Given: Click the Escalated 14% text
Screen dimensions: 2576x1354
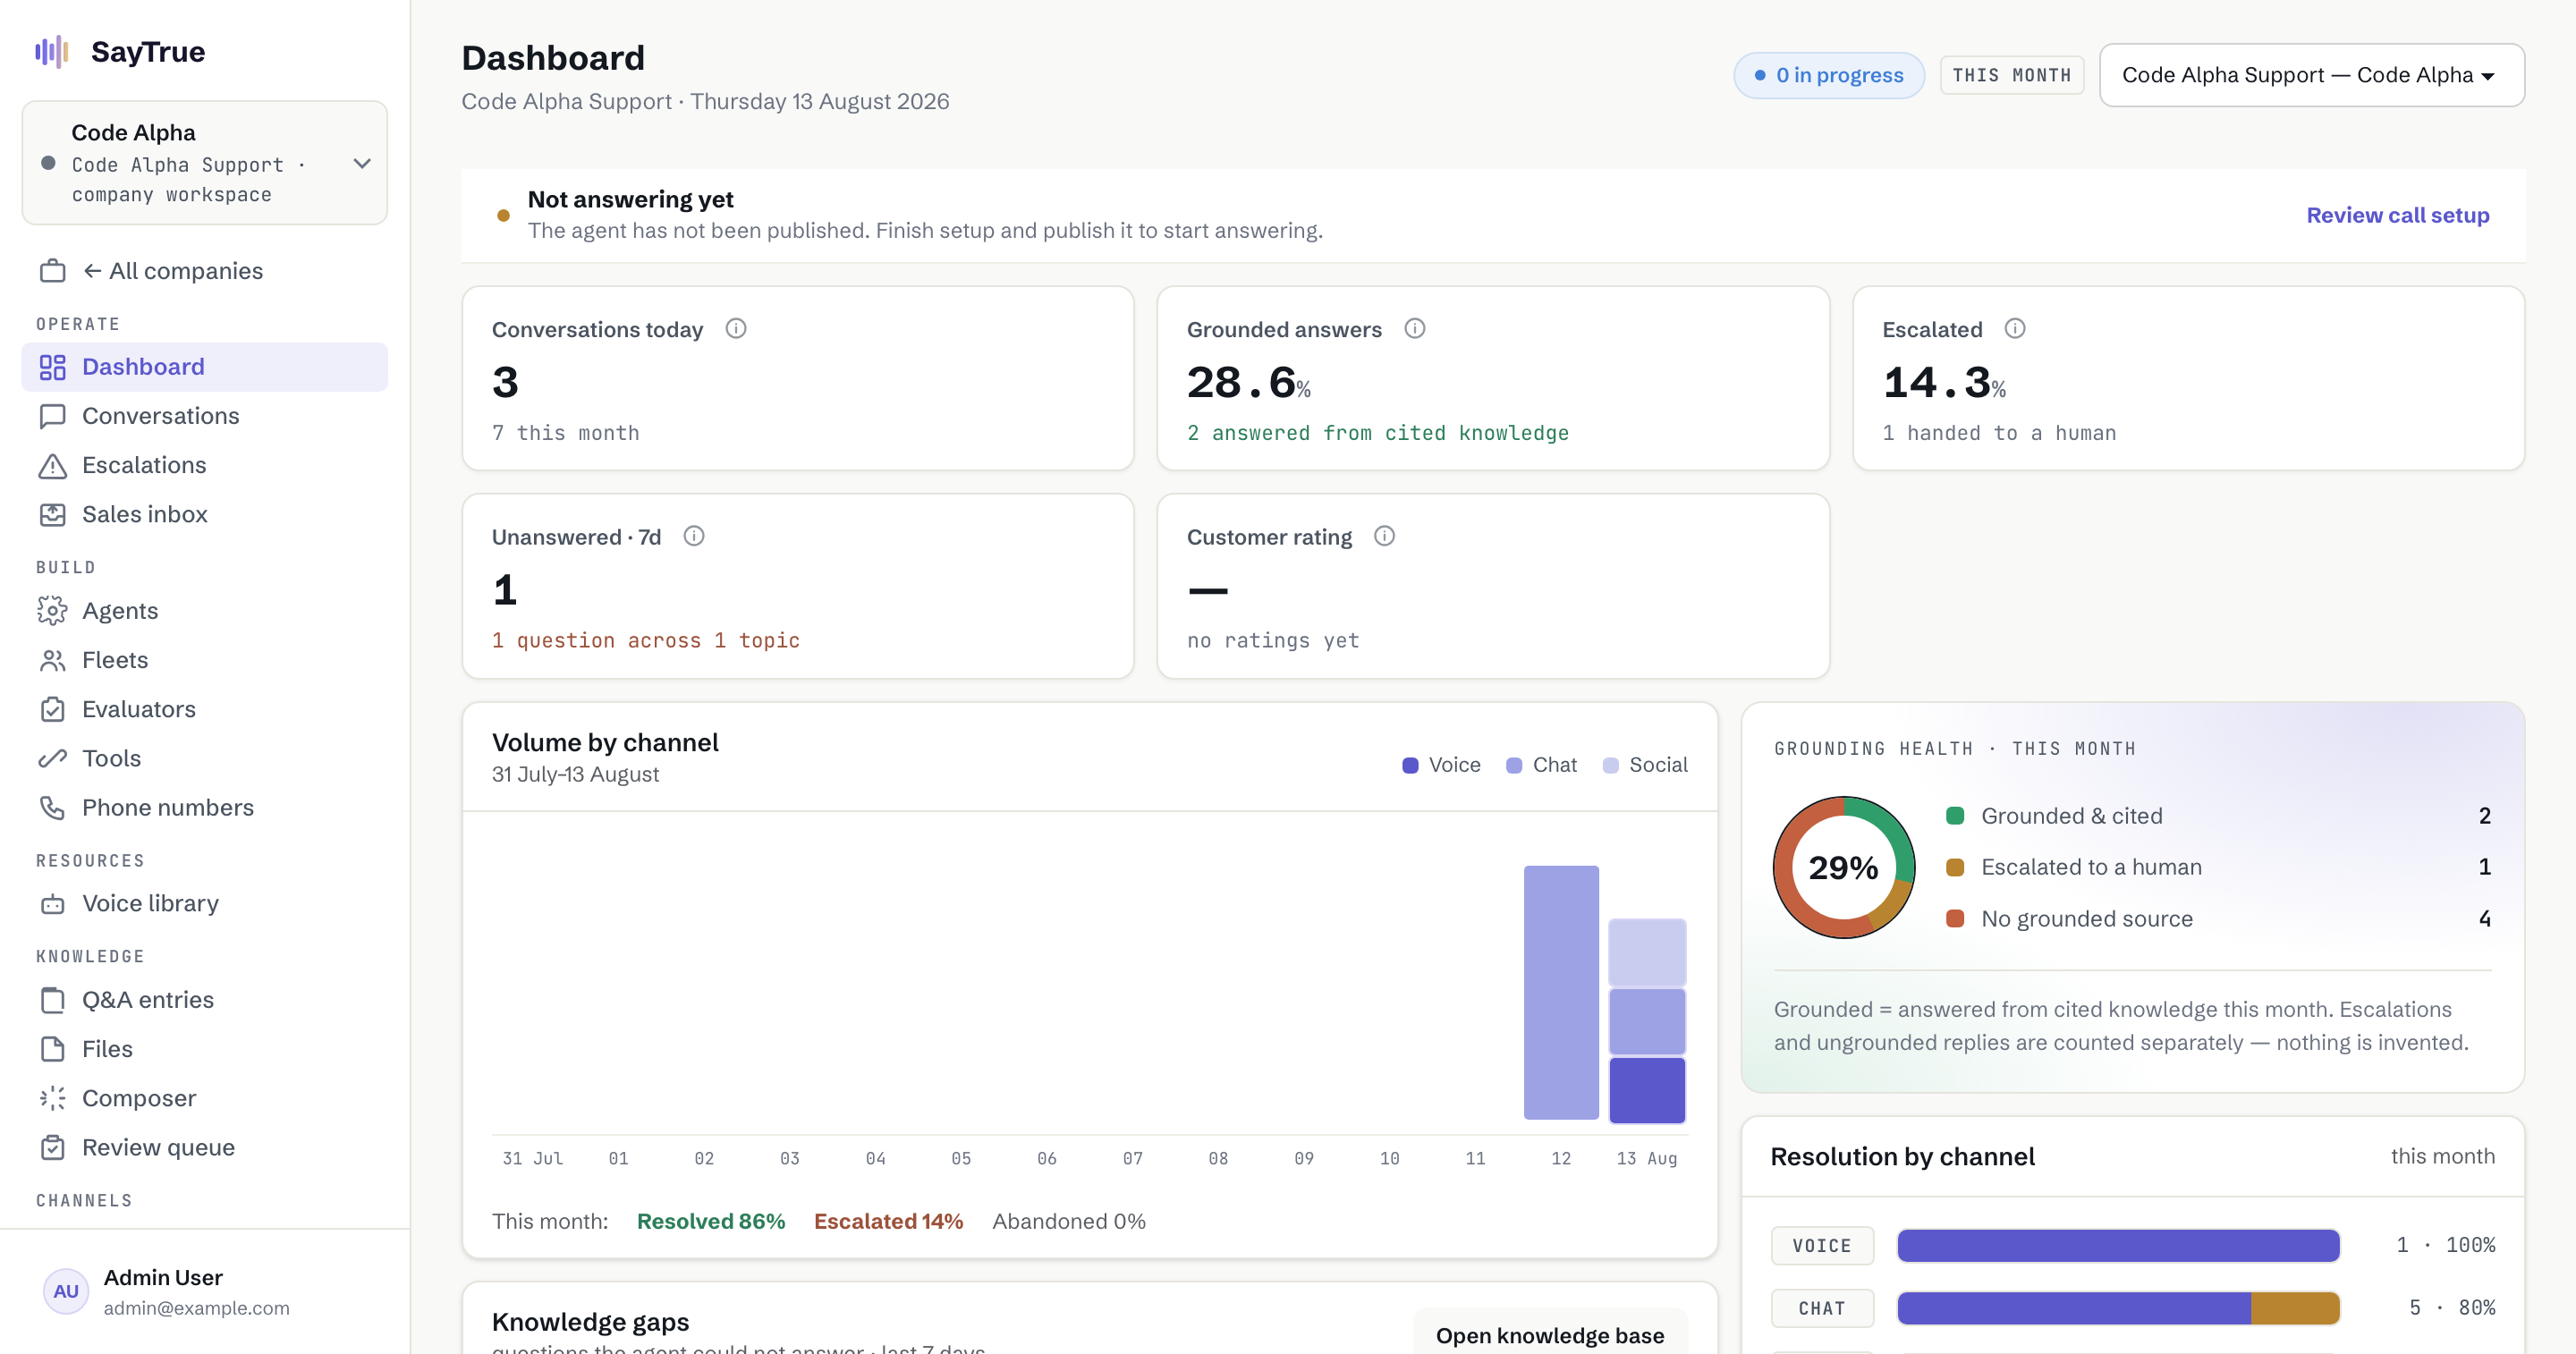Looking at the screenshot, I should pyautogui.click(x=888, y=1221).
